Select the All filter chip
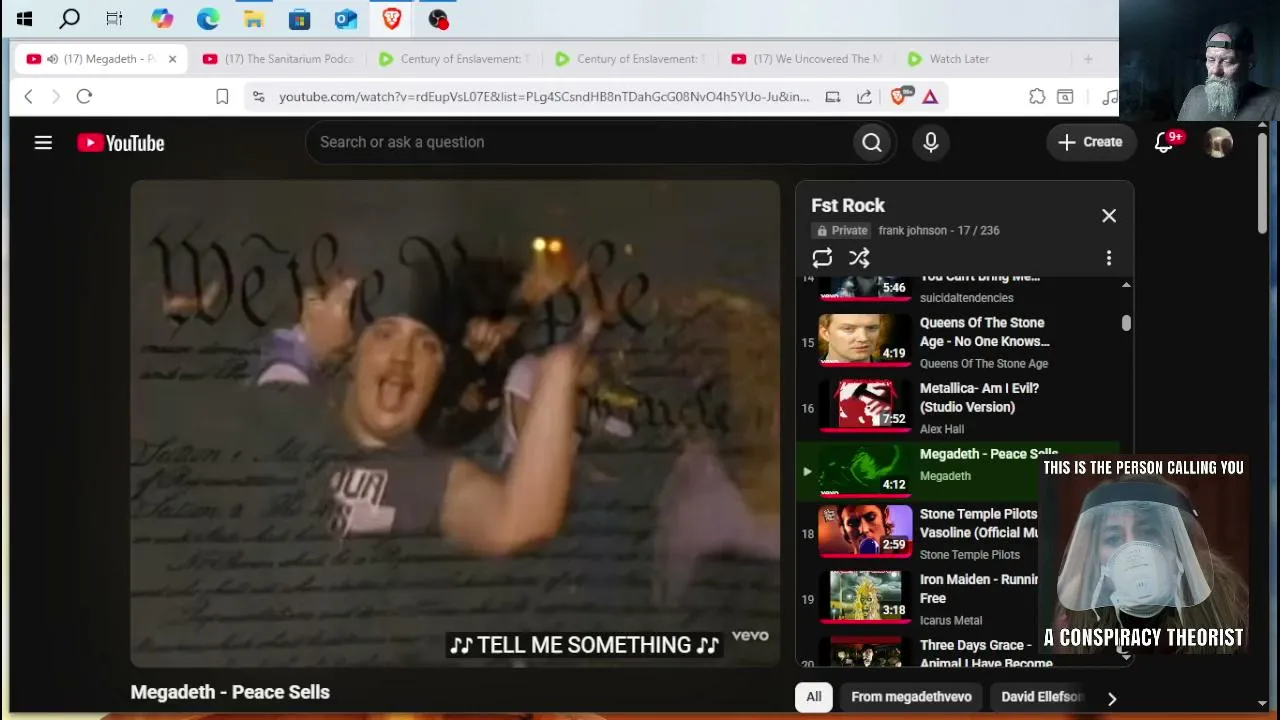Viewport: 1280px width, 720px height. coord(814,697)
